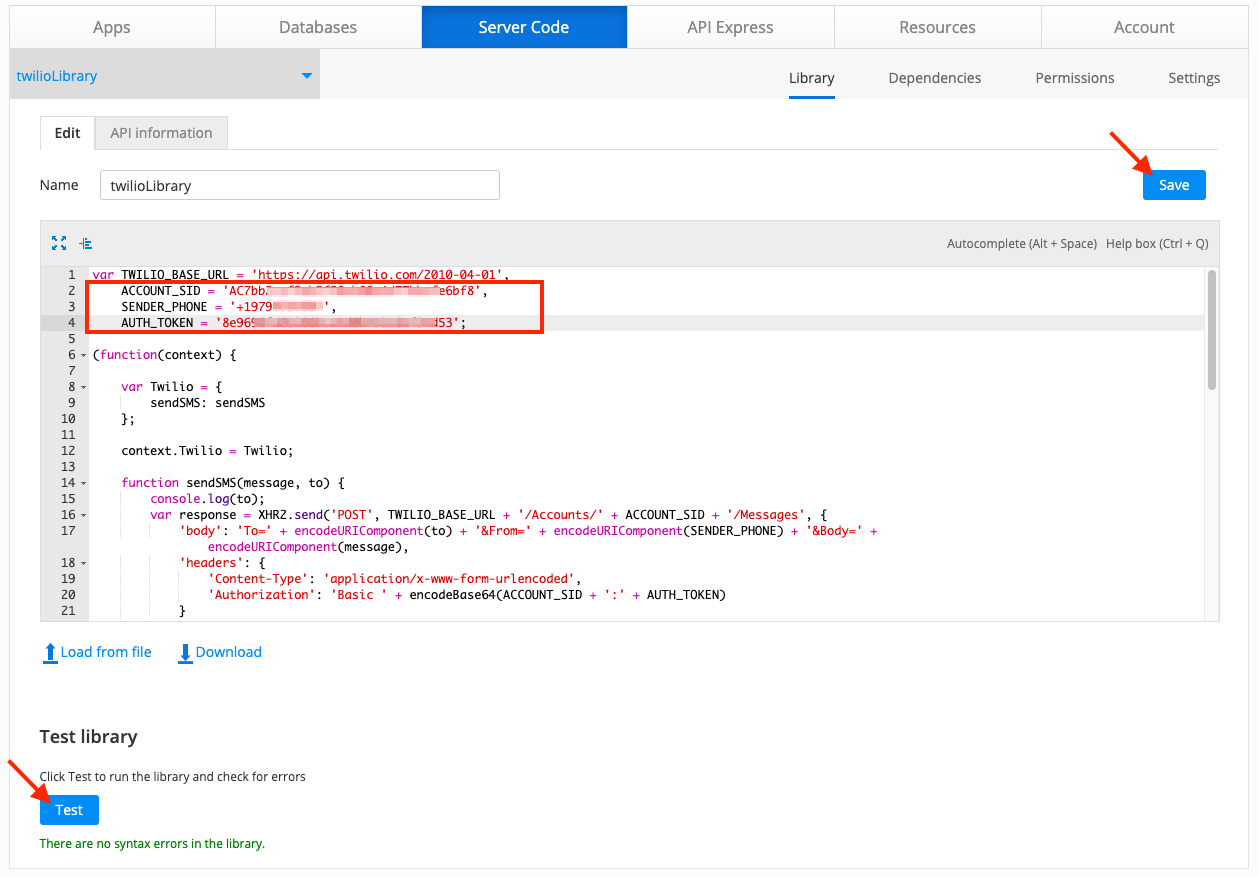This screenshot has width=1258, height=877.
Task: Select the Server Code tab
Action: pos(524,27)
